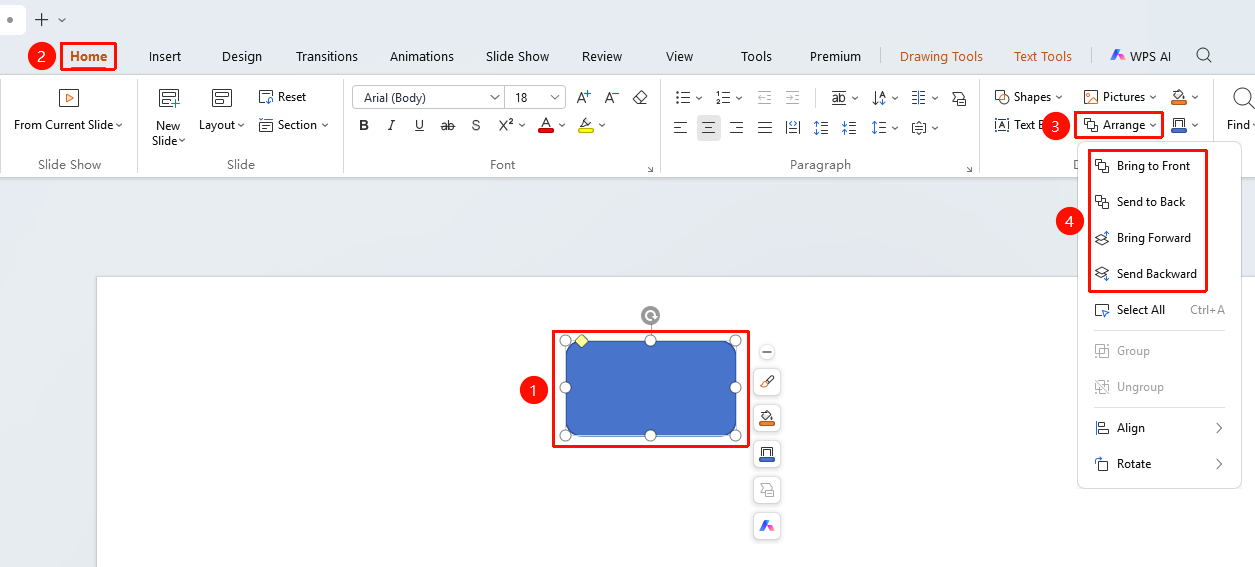Switch to the Home tab
1255x567 pixels.
click(88, 56)
